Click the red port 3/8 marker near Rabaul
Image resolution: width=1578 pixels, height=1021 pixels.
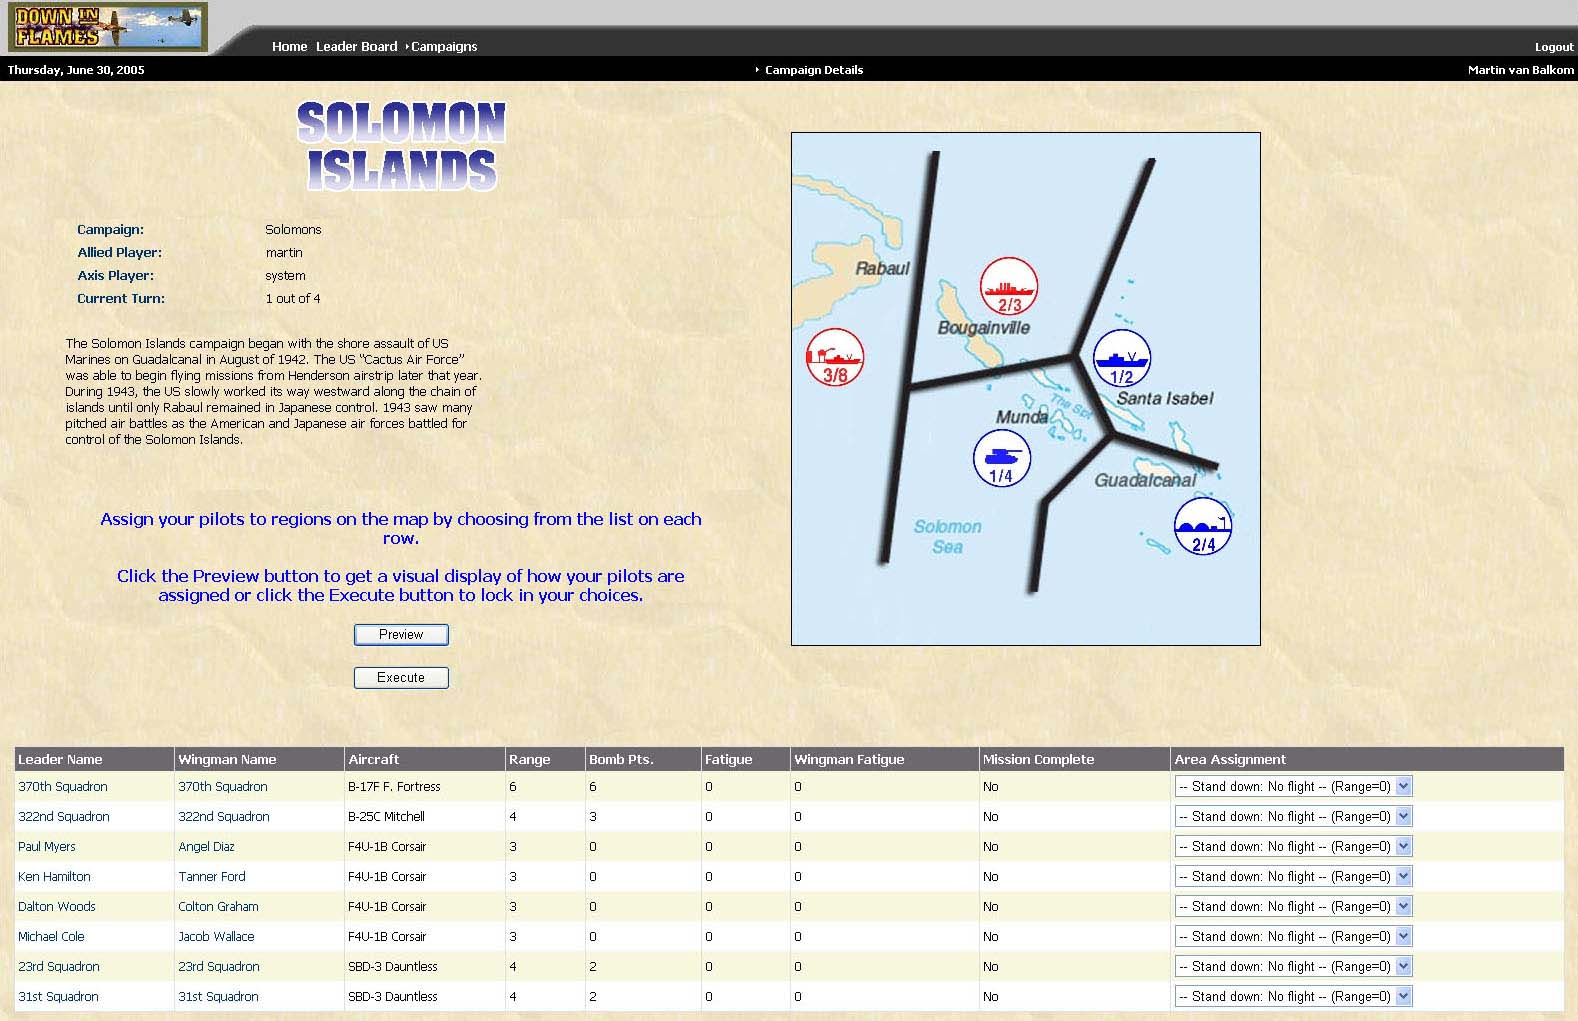[x=834, y=358]
